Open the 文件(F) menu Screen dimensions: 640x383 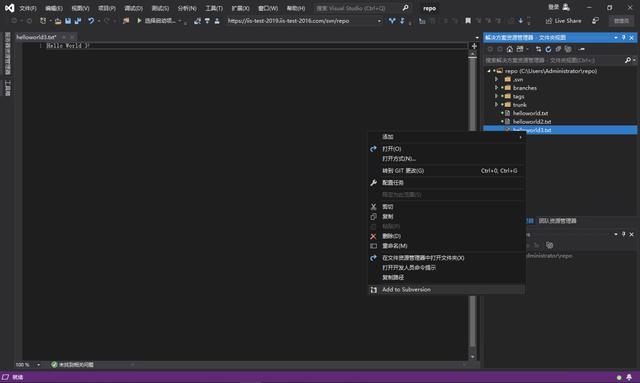[28, 8]
